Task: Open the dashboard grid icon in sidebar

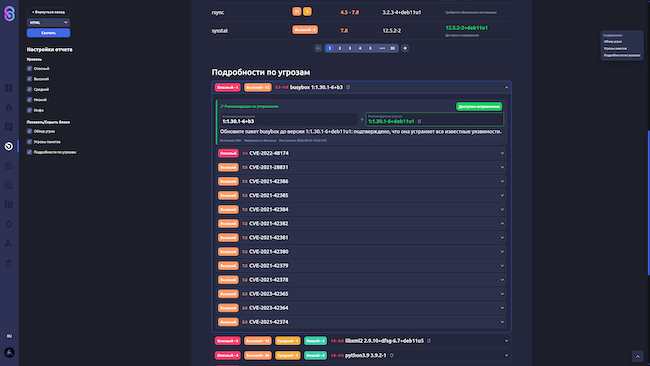Action: (9, 88)
